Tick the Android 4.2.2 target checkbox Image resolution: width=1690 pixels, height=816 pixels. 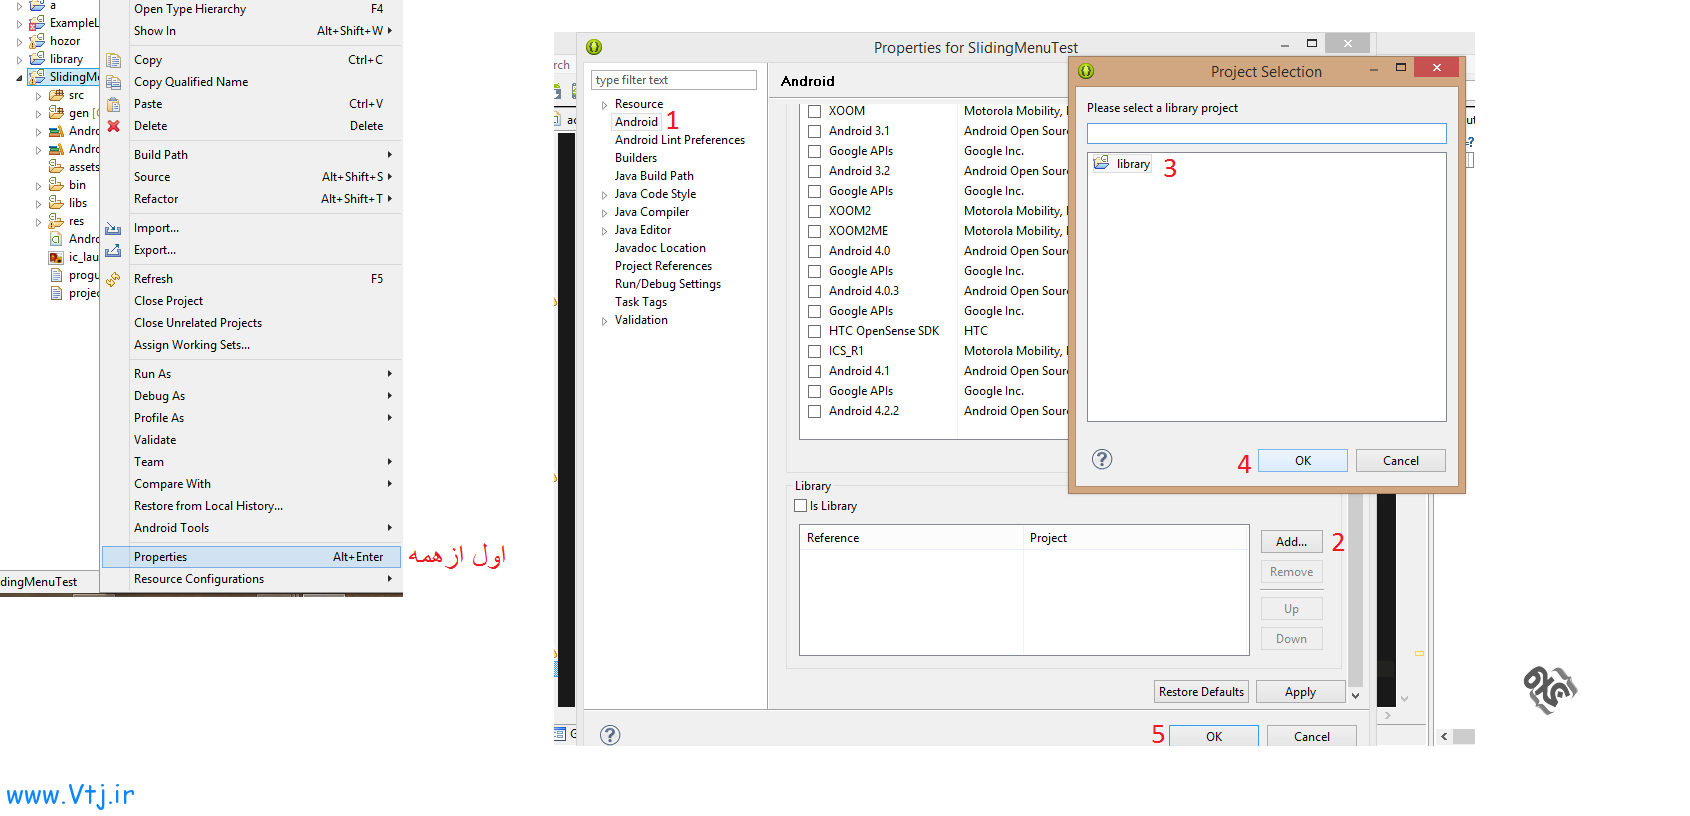[x=815, y=411]
